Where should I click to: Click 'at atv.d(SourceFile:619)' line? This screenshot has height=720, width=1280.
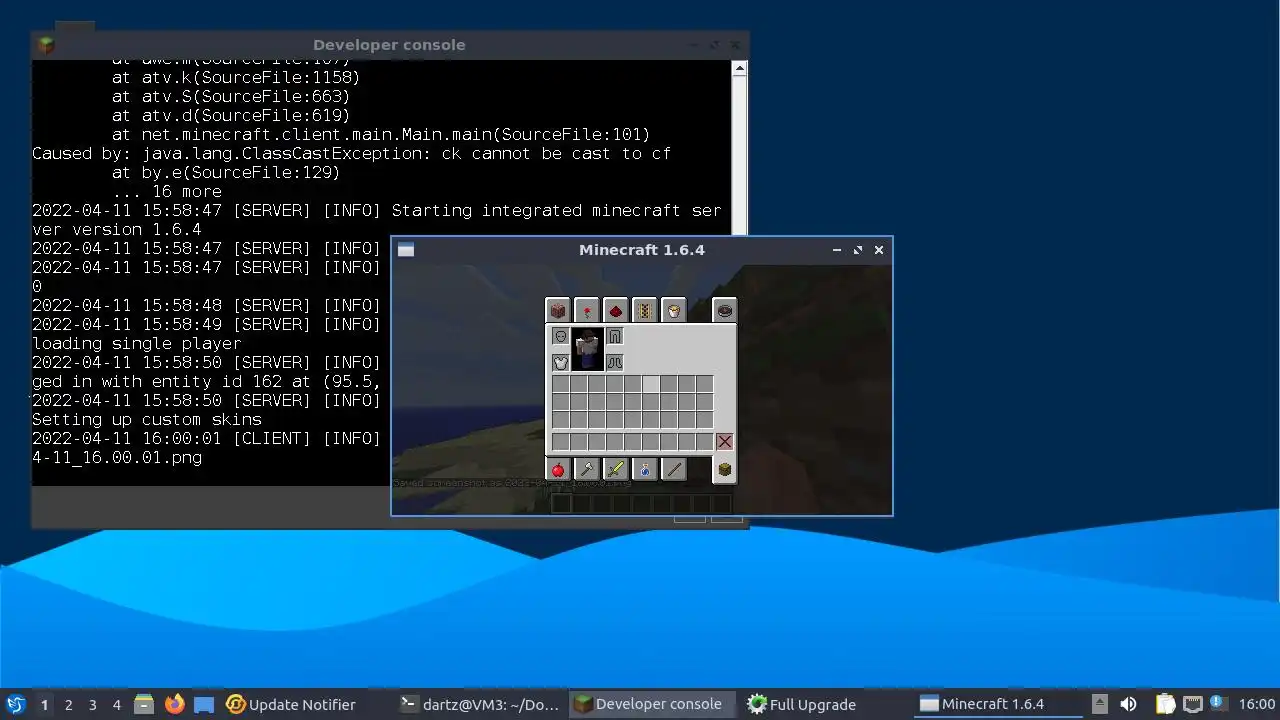point(231,116)
